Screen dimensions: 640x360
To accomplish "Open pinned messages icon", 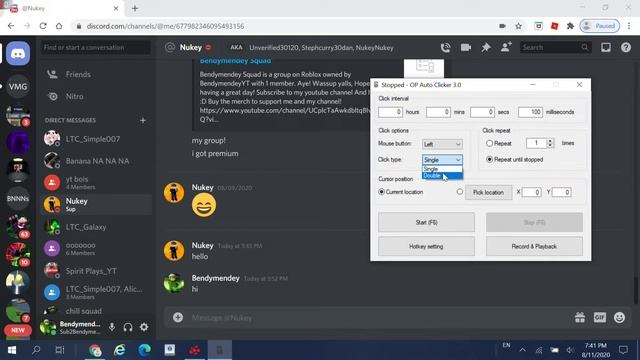I will tap(486, 48).
